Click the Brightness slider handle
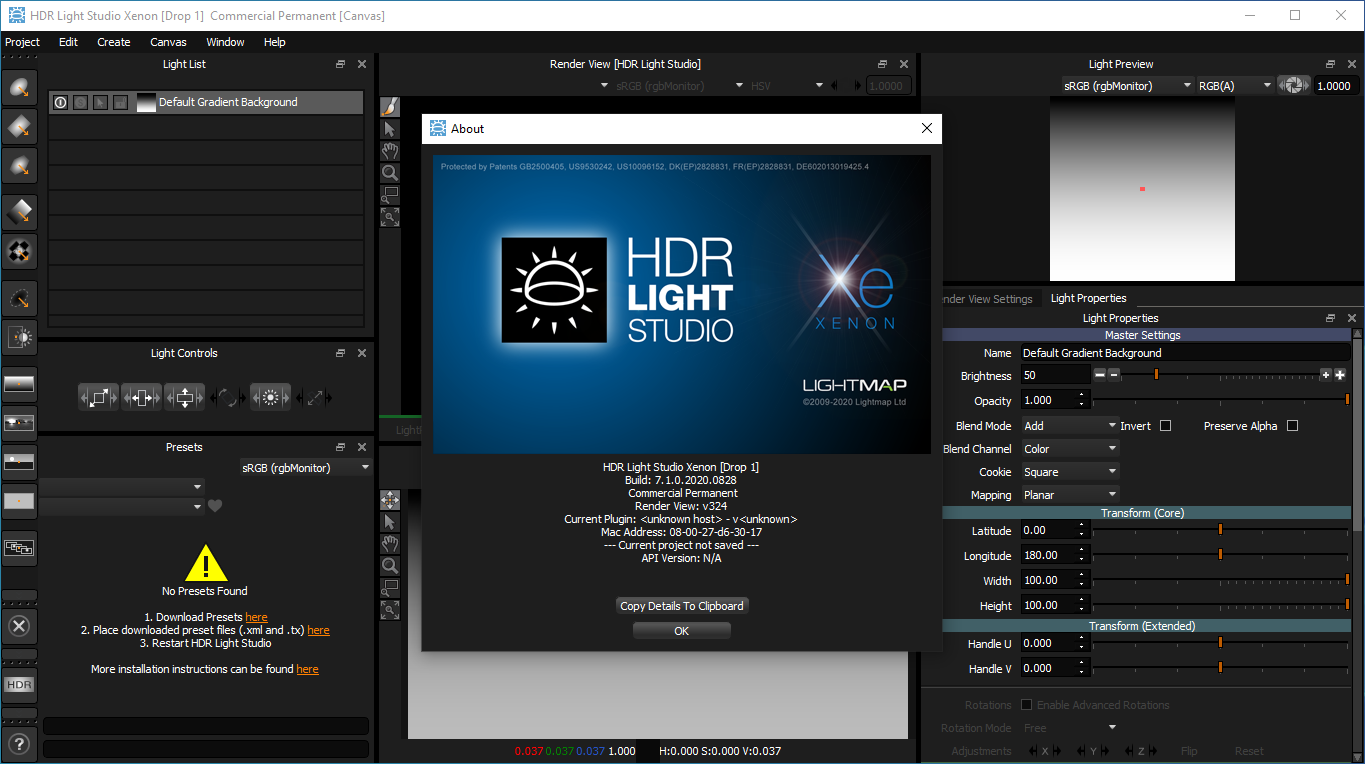 pyautogui.click(x=1156, y=374)
